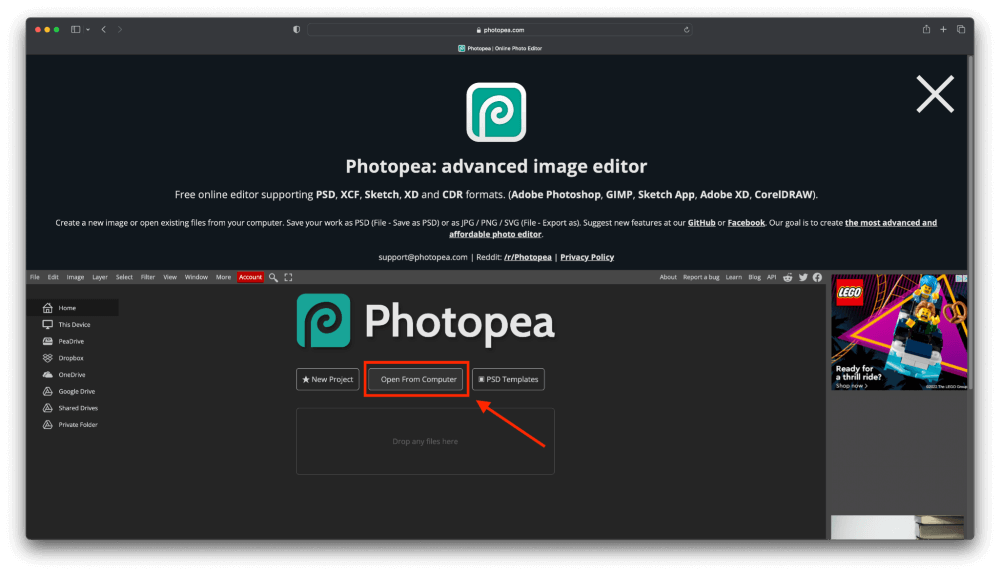Image resolution: width=1000 pixels, height=574 pixels.
Task: Open a new tab with plus icon
Action: point(943,29)
